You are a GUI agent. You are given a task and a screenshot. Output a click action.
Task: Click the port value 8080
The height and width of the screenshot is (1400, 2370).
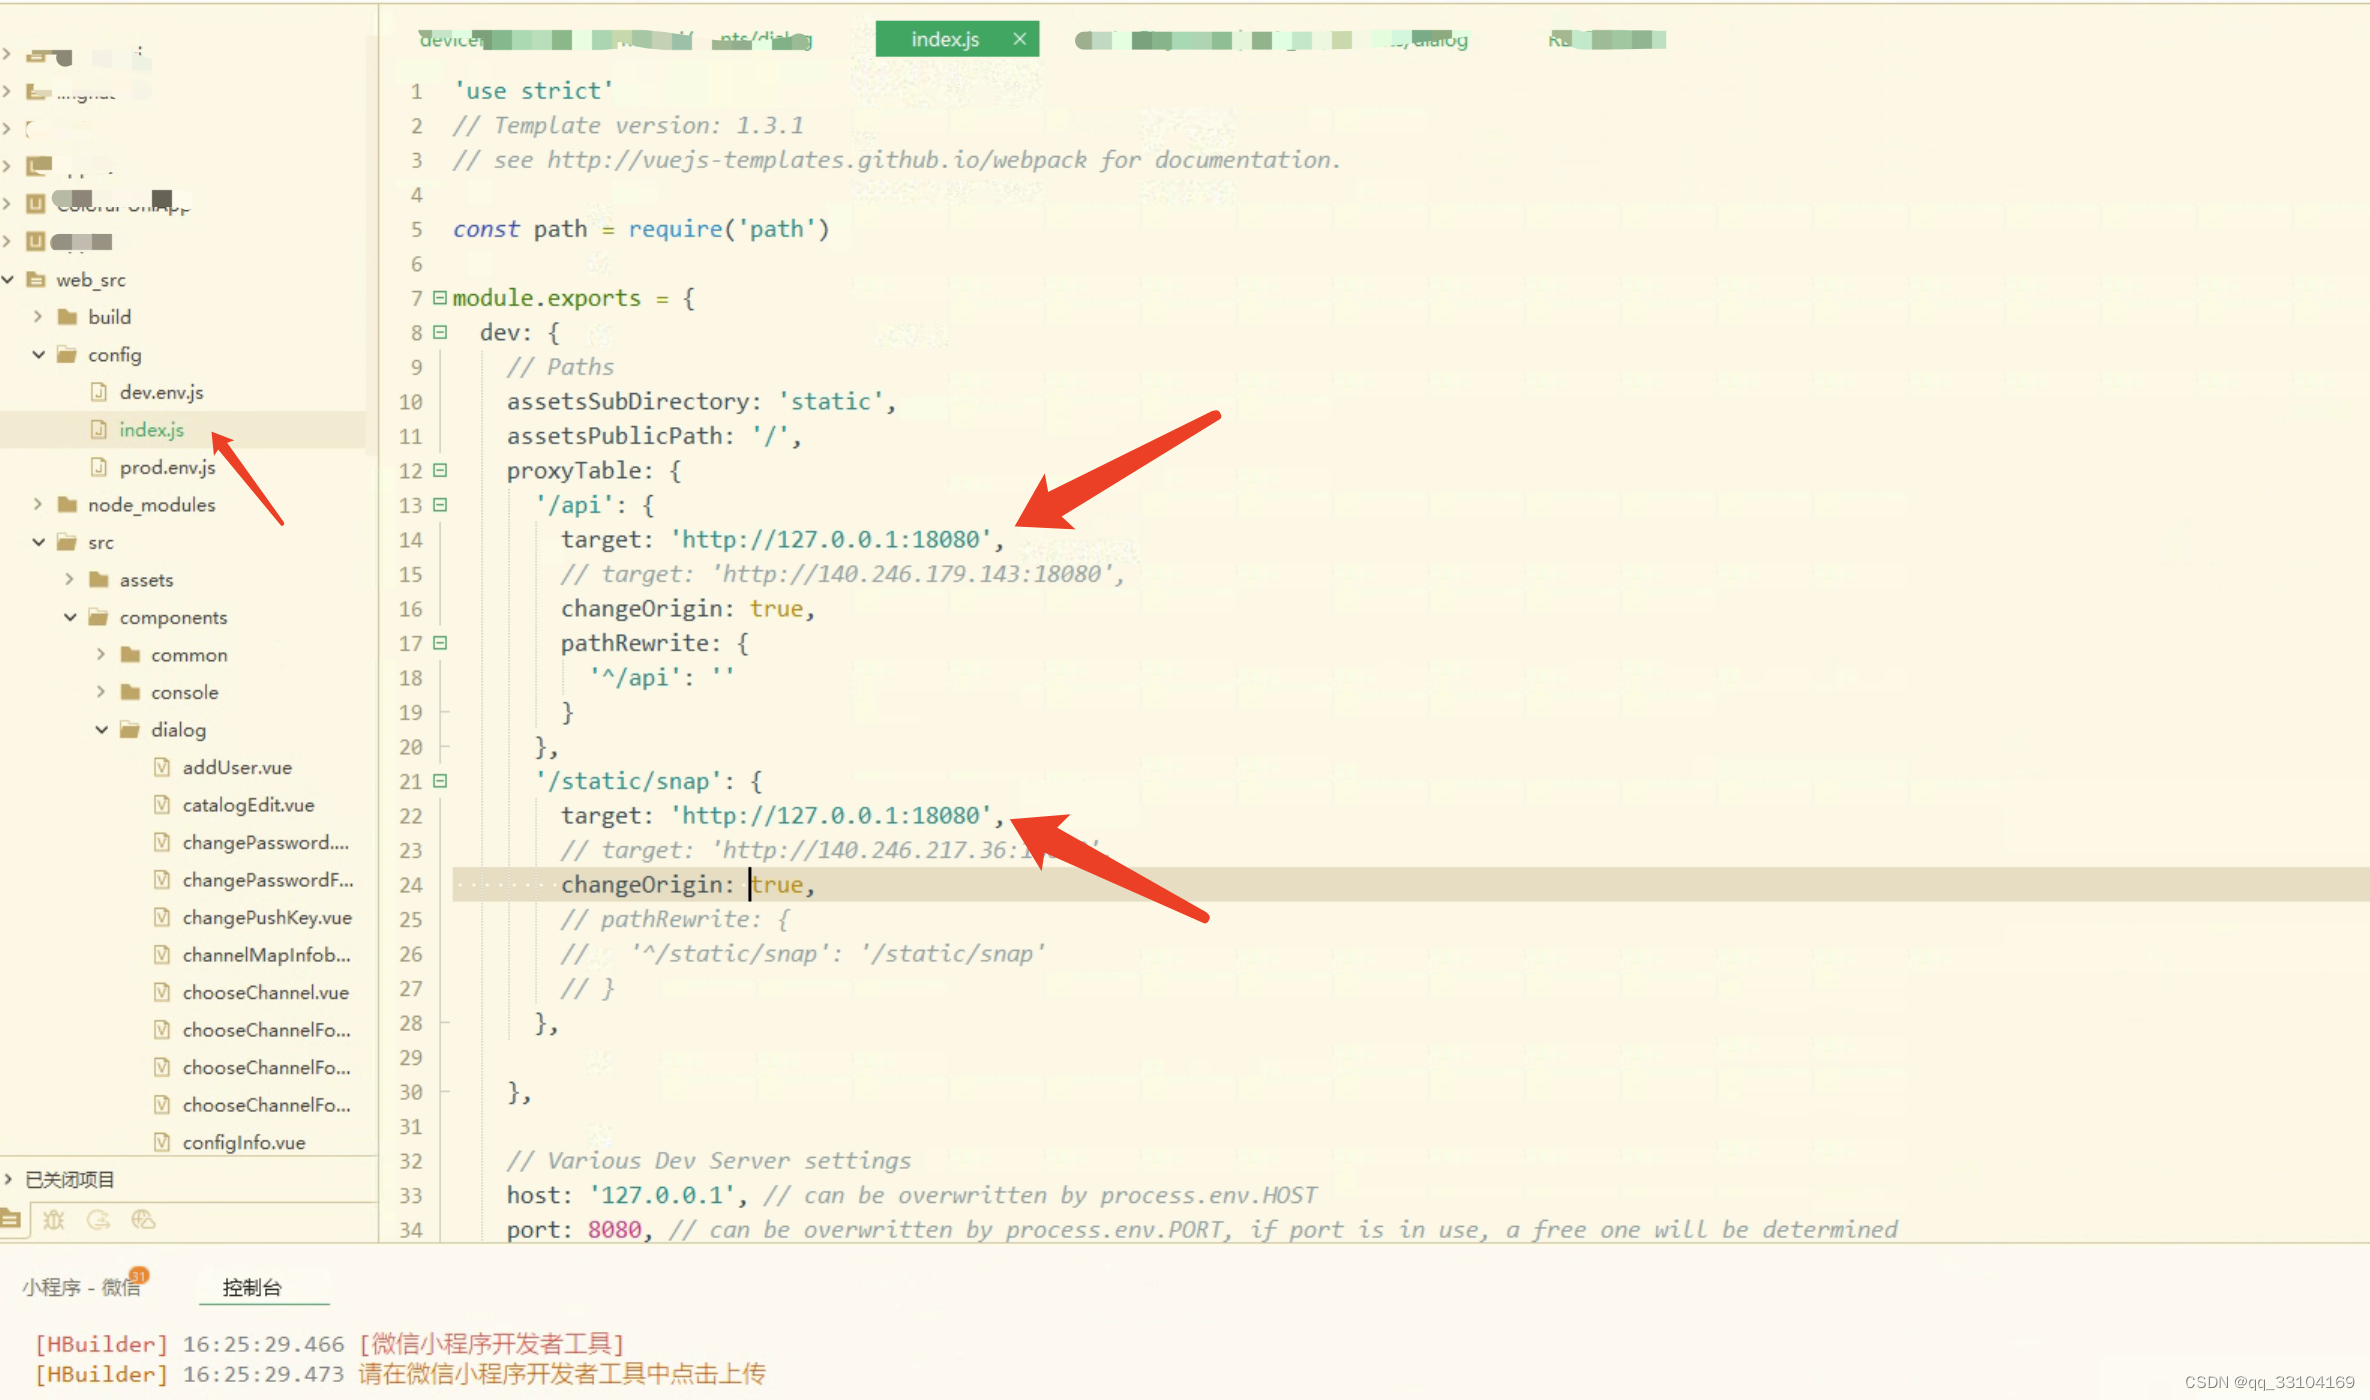(x=614, y=1230)
